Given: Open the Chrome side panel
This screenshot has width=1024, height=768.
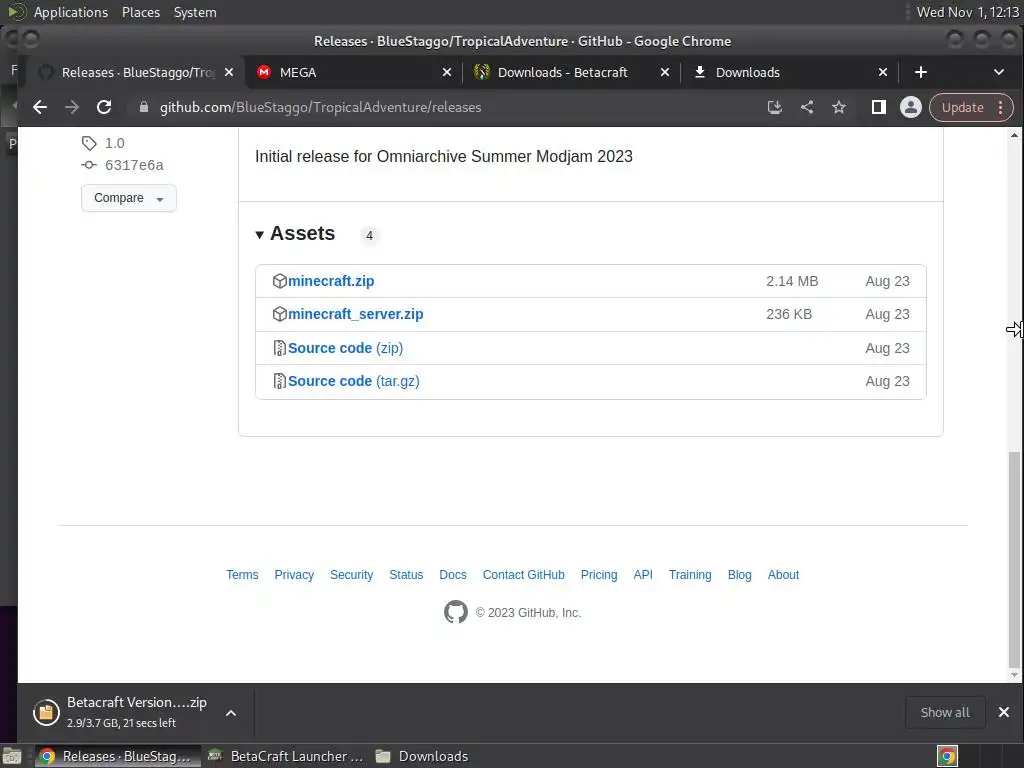Looking at the screenshot, I should click(878, 107).
